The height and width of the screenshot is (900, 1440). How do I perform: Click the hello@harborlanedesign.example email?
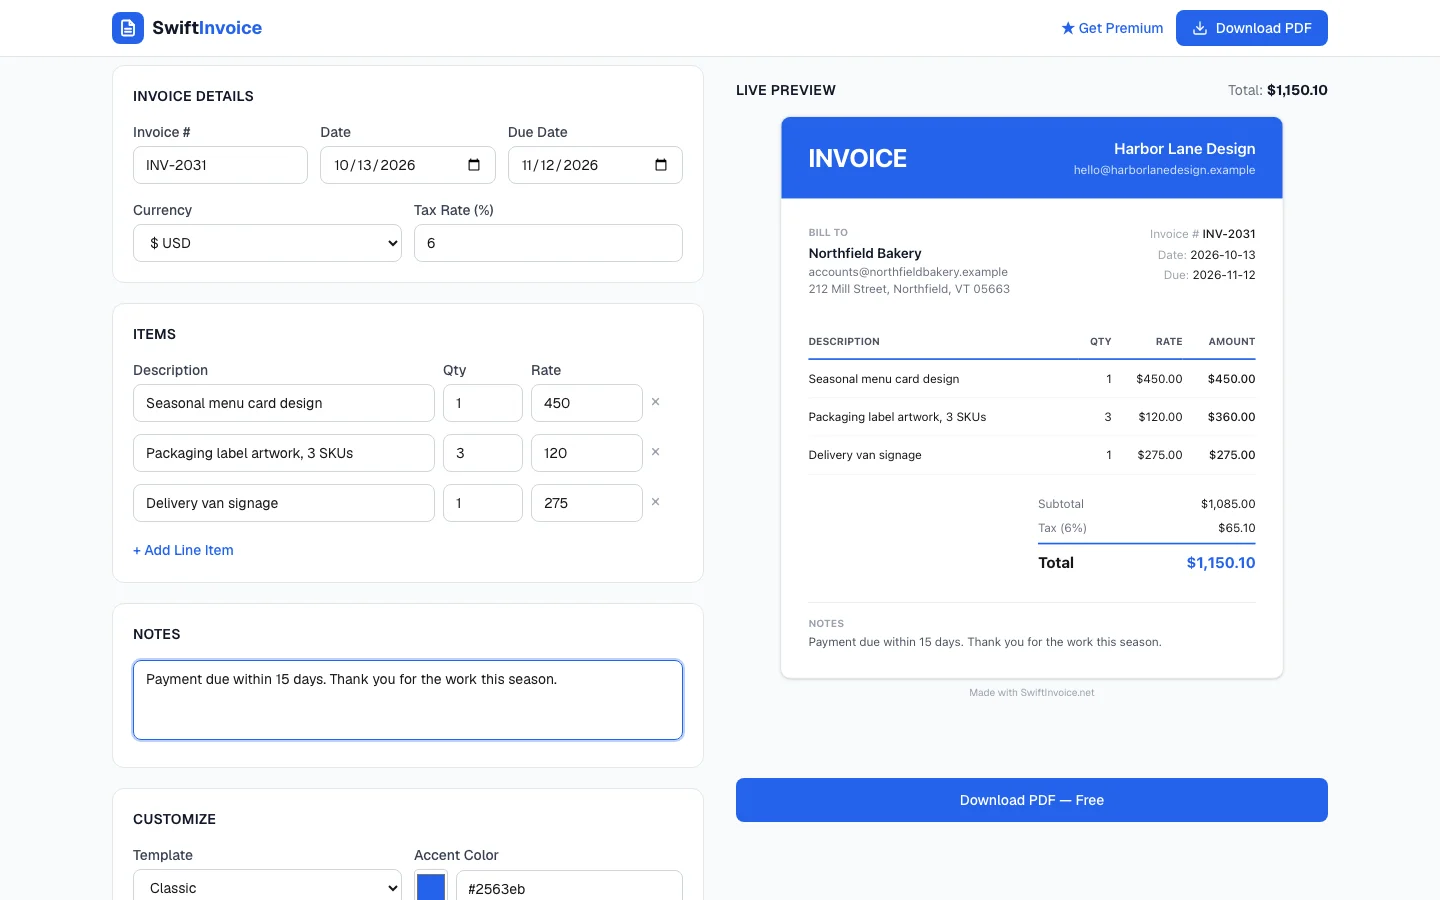point(1165,170)
